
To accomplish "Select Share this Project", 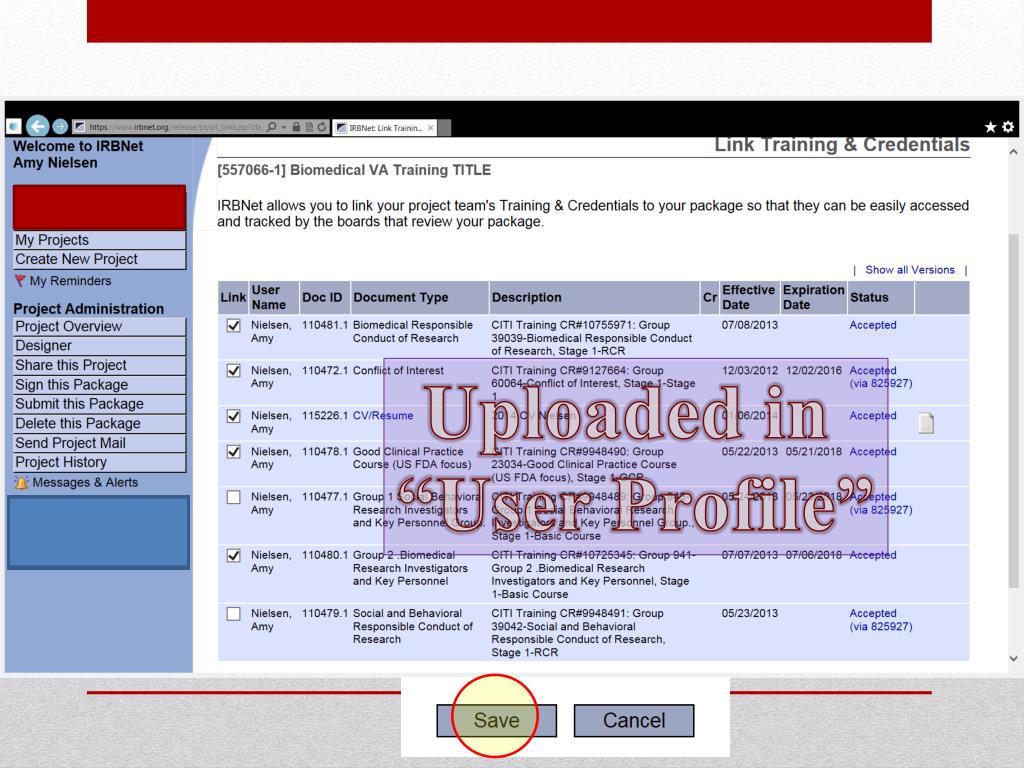I will (x=100, y=365).
